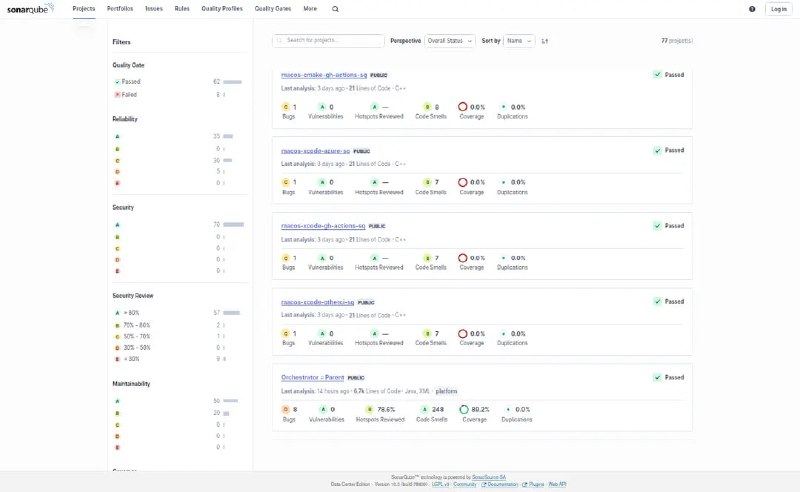
Task: Go to the Quality Profiles tab
Action: [222, 9]
